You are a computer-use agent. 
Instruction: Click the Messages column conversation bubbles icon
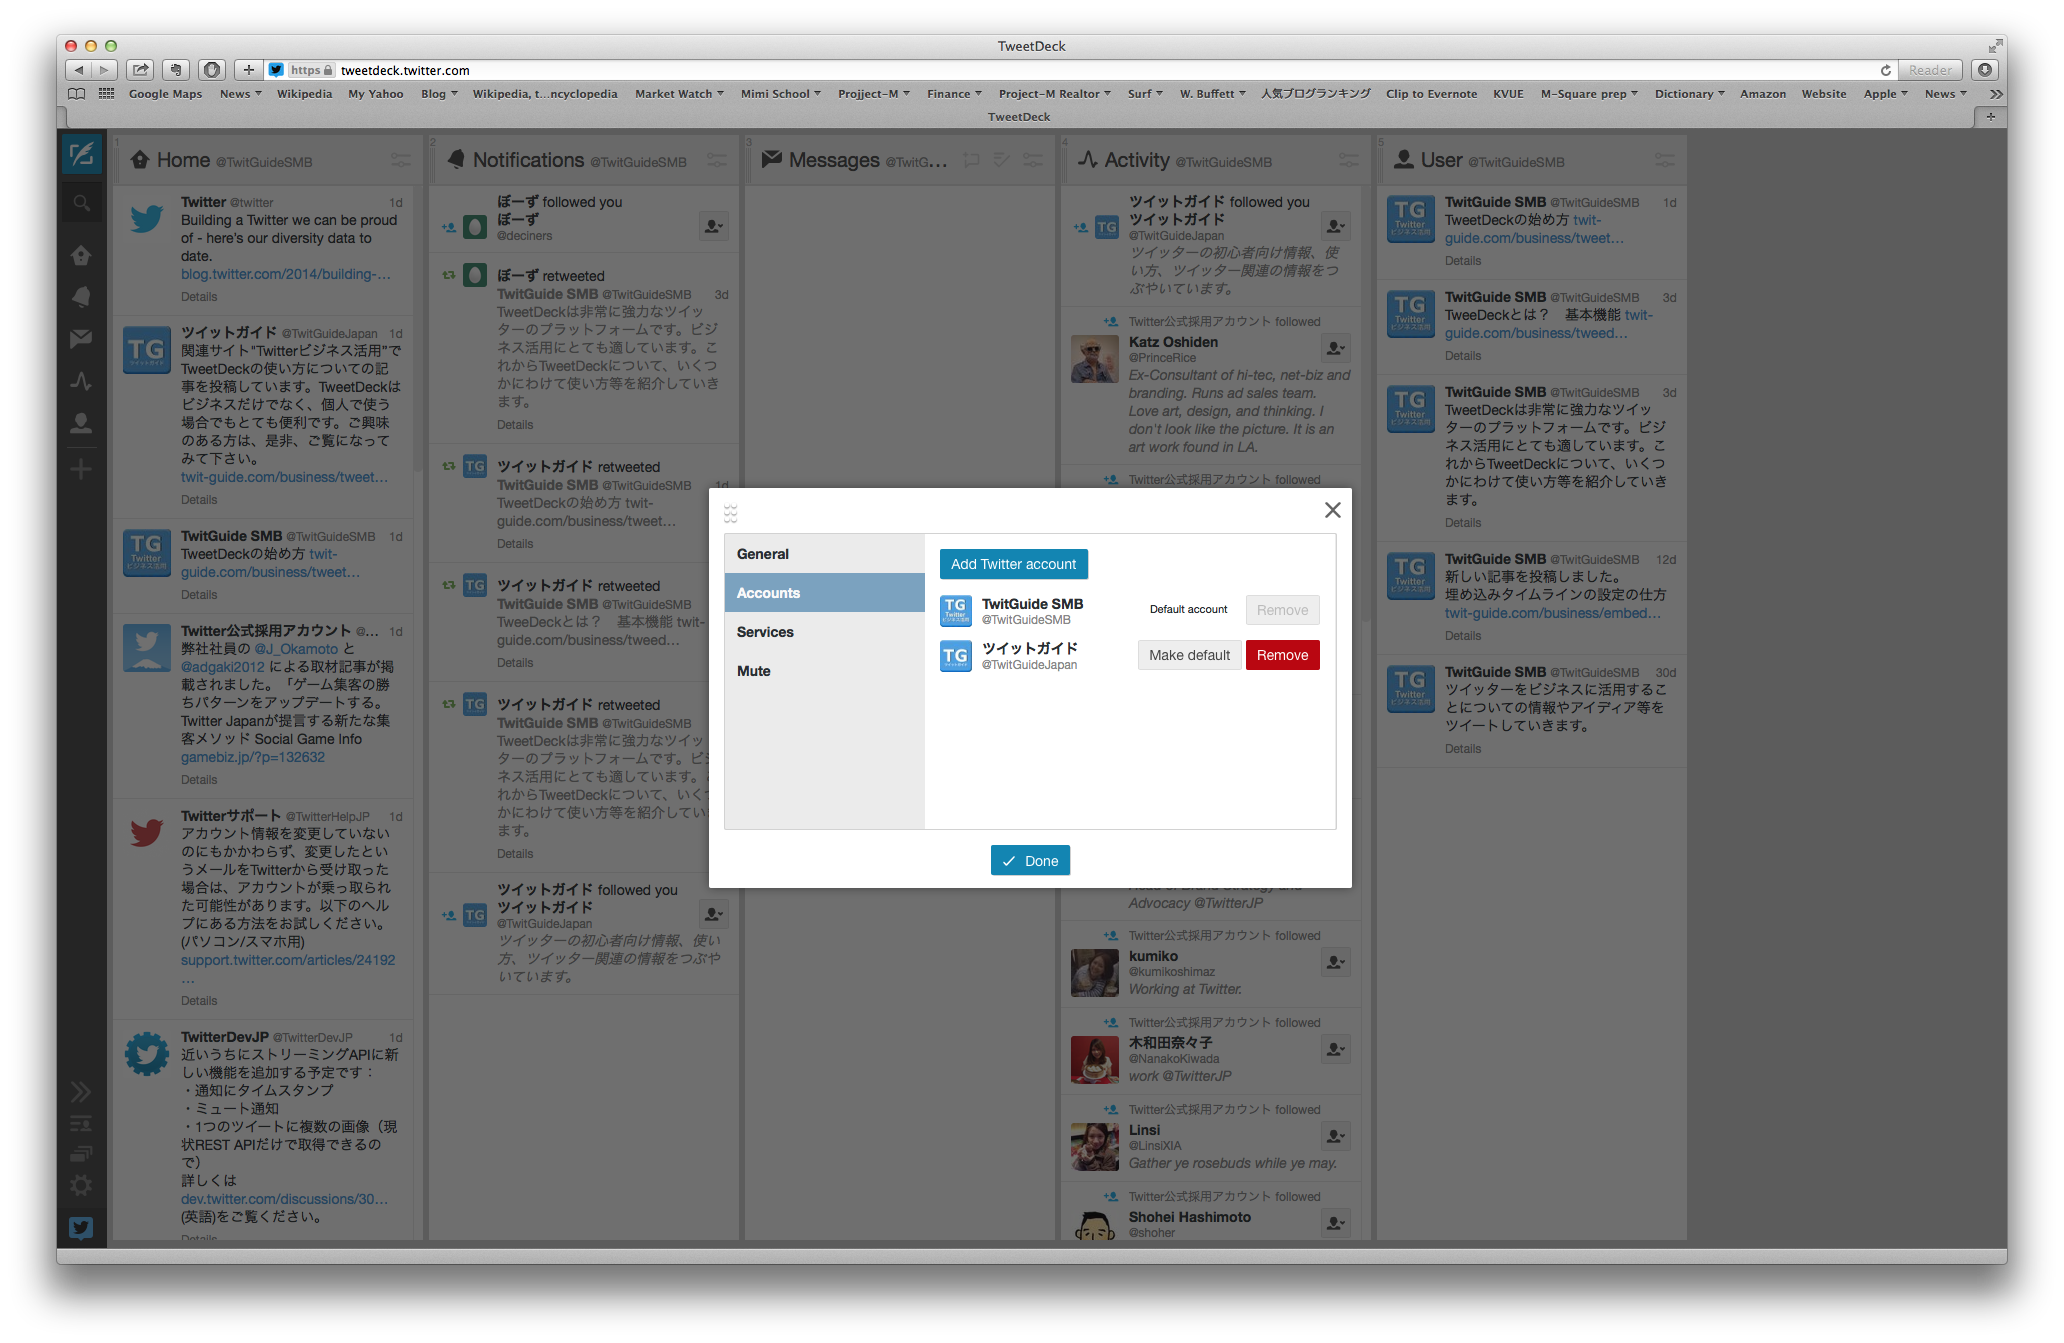click(971, 160)
